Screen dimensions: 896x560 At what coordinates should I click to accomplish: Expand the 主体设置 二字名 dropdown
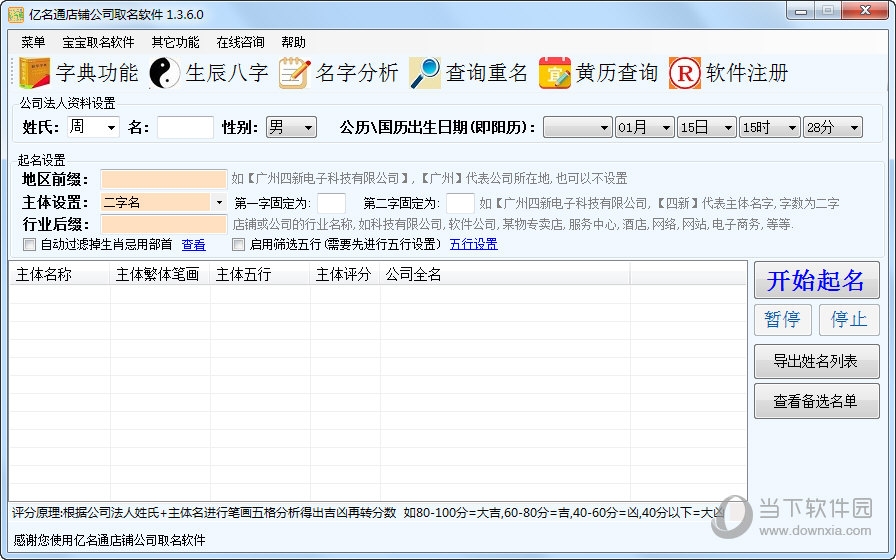point(219,202)
